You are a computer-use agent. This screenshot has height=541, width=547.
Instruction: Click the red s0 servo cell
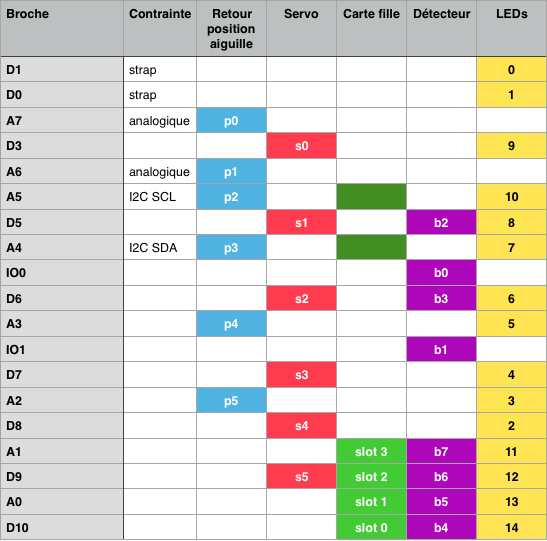tap(301, 146)
